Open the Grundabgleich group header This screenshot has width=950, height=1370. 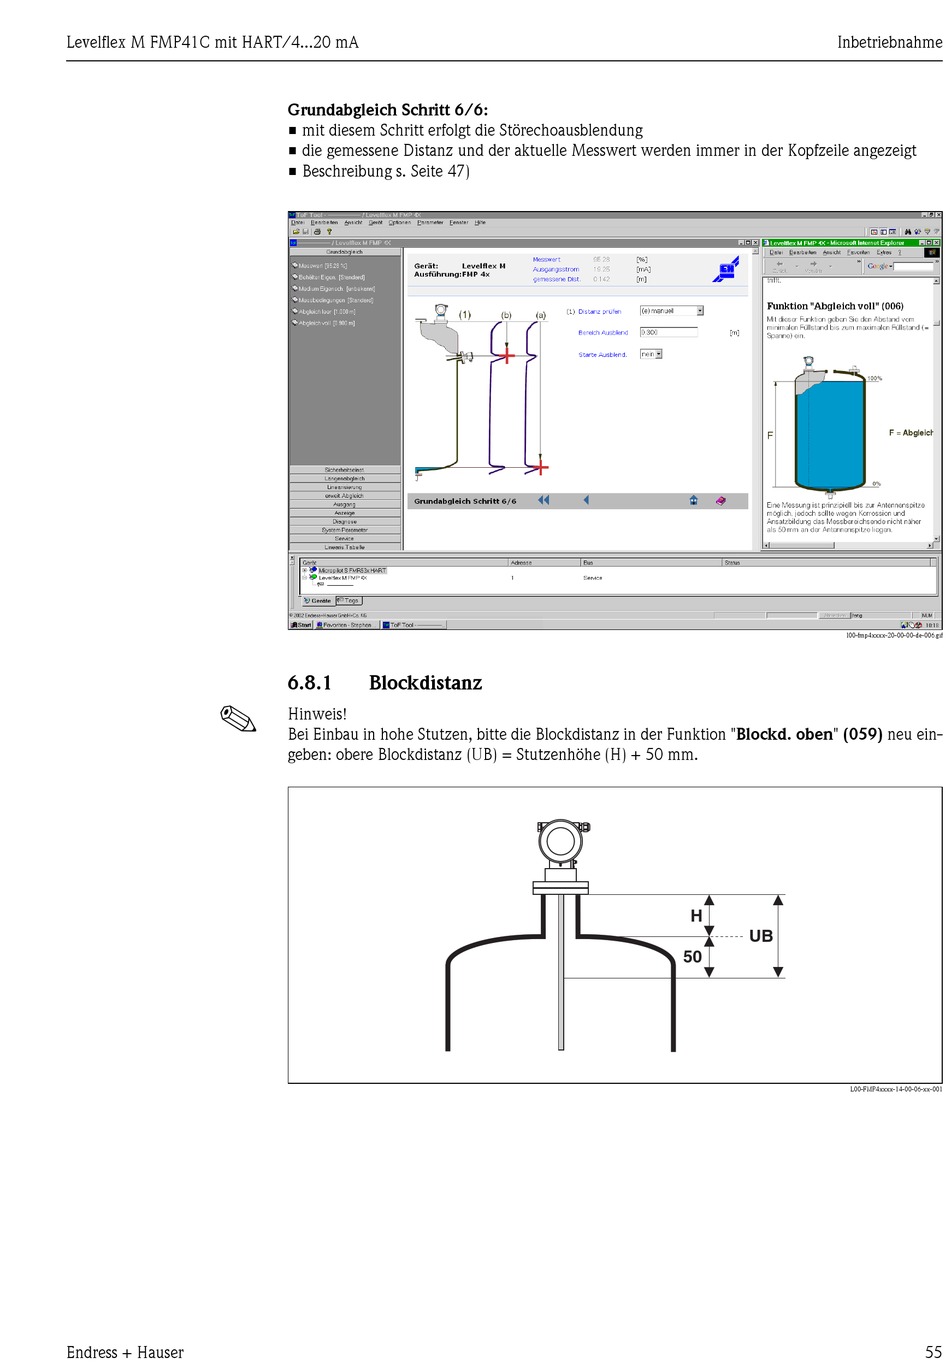(345, 252)
